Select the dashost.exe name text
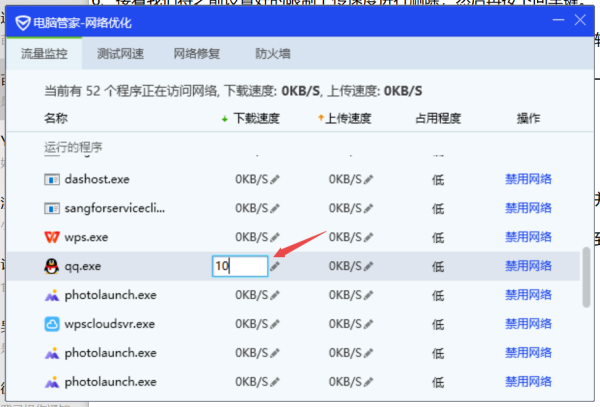The height and width of the screenshot is (407, 600). 97,179
